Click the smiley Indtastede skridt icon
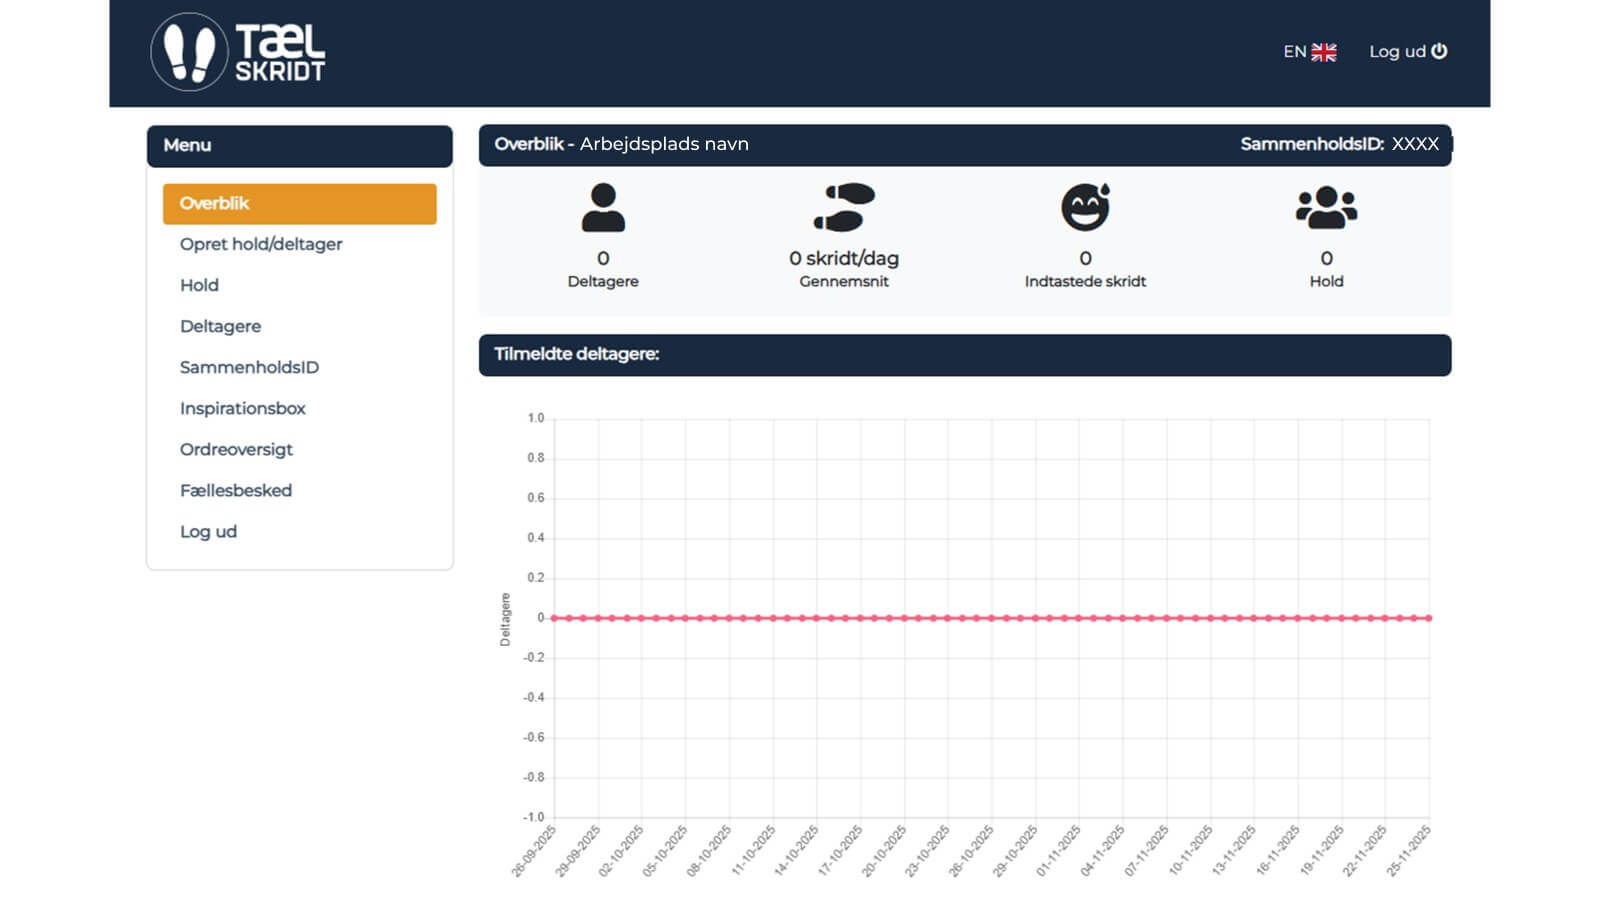 (1085, 208)
